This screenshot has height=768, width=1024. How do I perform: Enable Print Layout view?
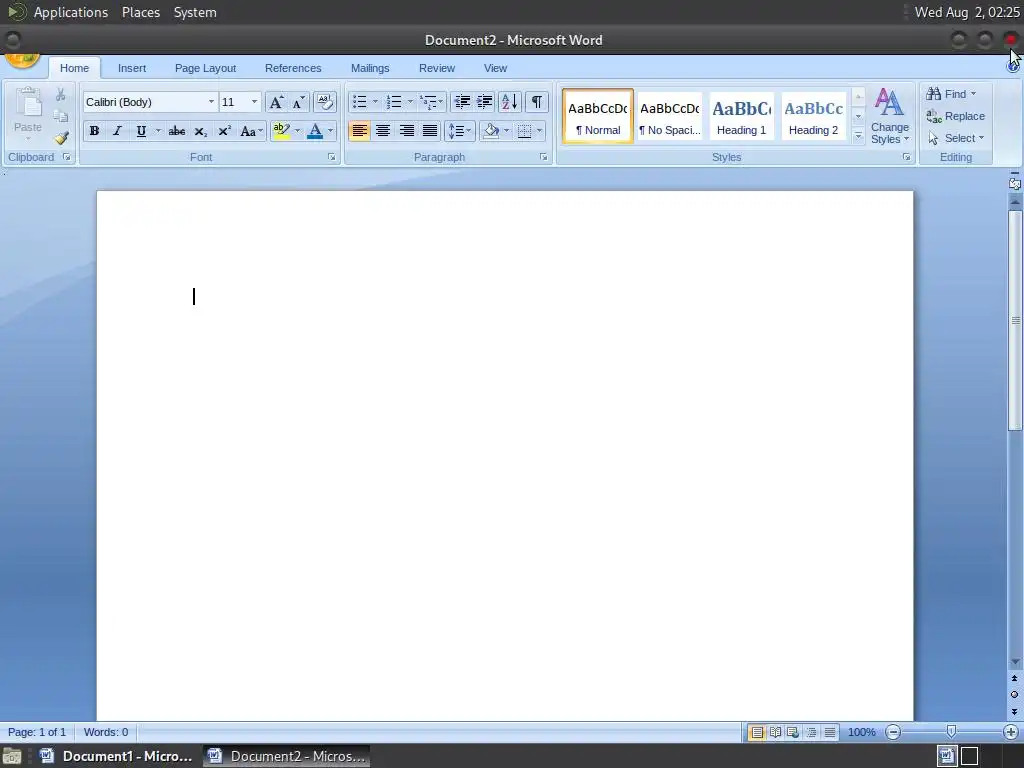point(757,732)
